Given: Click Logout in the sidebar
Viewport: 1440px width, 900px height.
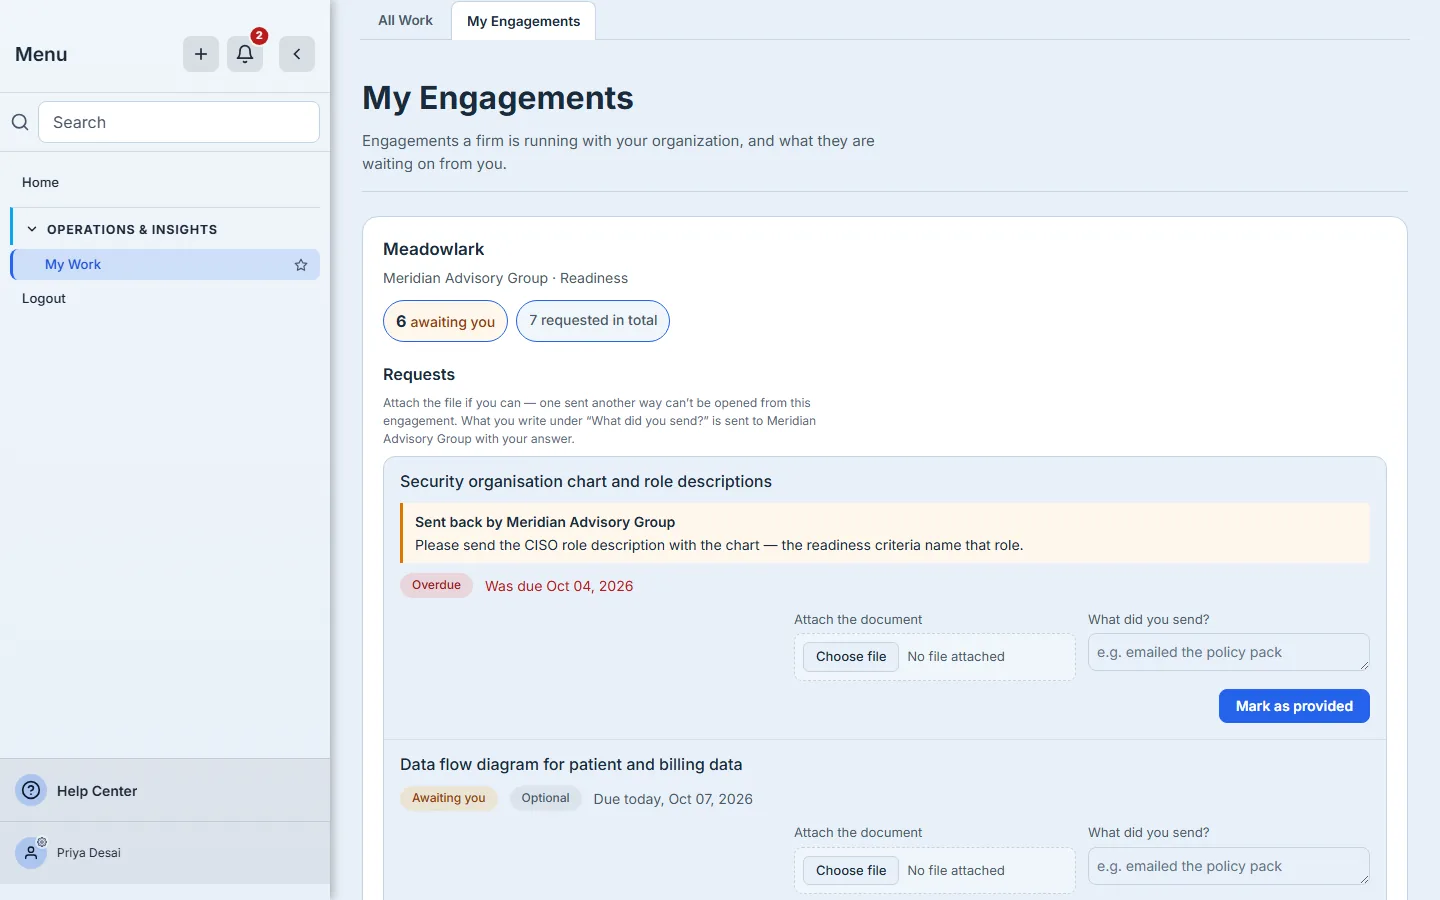Looking at the screenshot, I should [44, 298].
